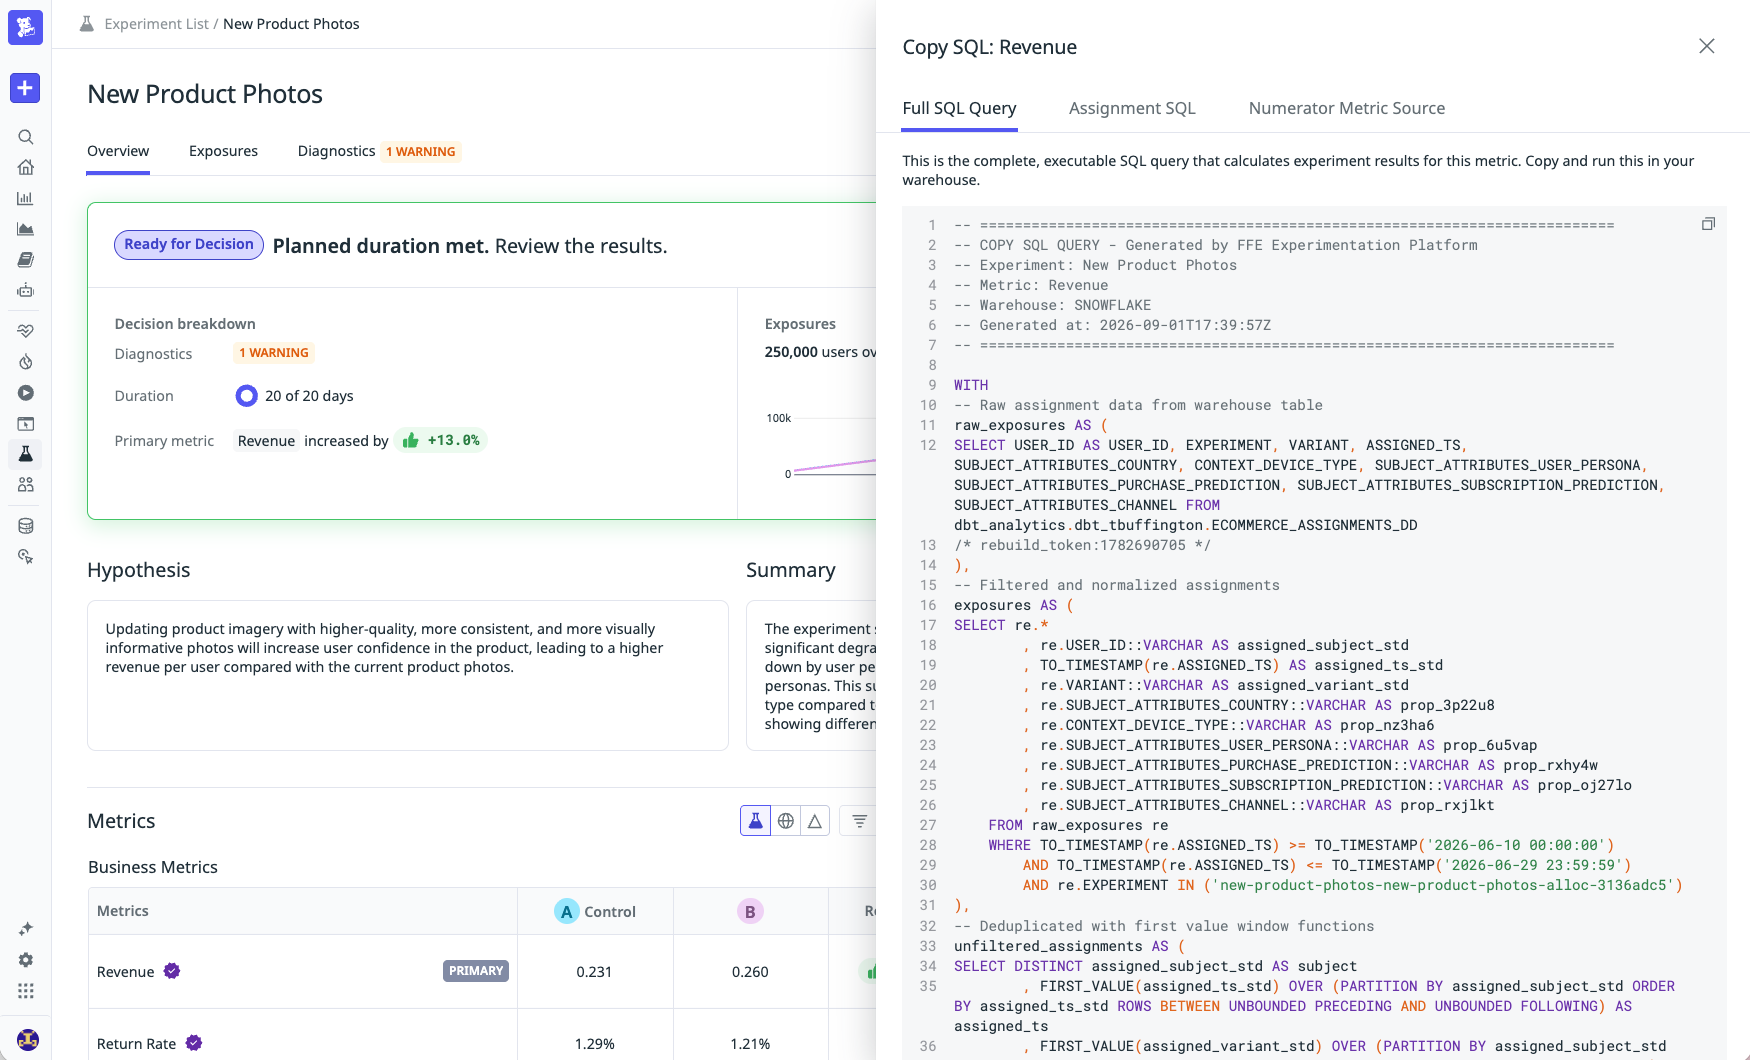Click variant A Control color badge
Screen dimensions: 1750x1060
566,911
